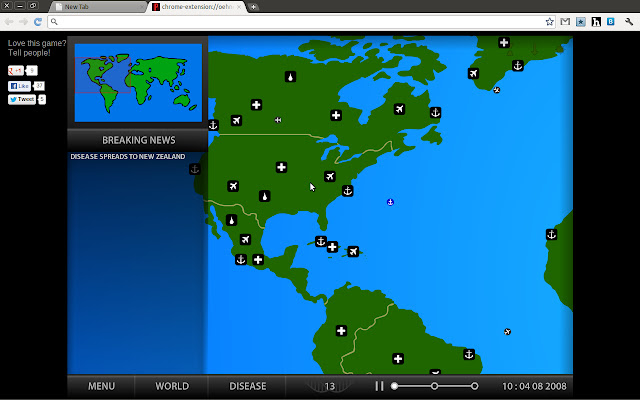Click the black 'h' extension icon

[x=596, y=22]
